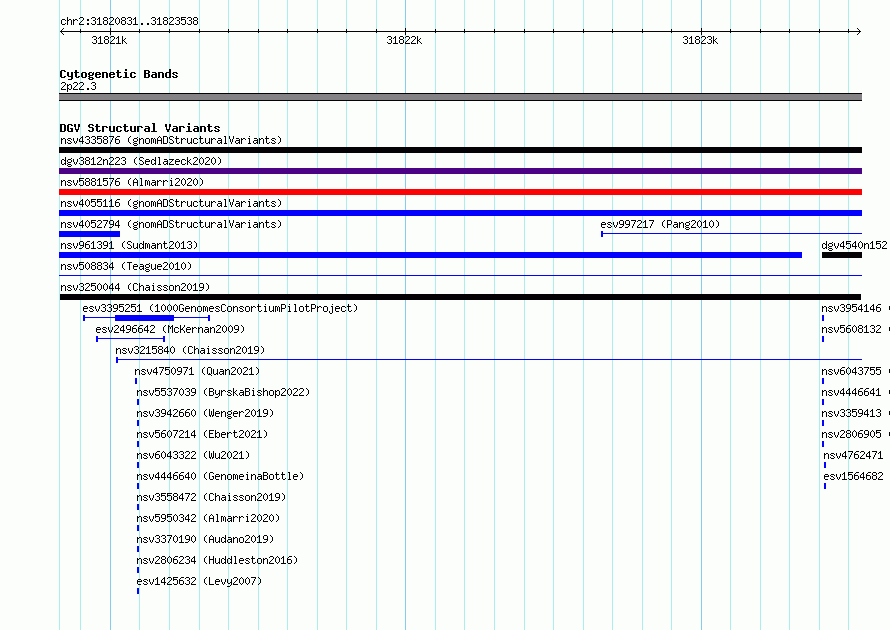Click the purple dgv3812n223 variant bar
890x630 pixels.
pyautogui.click(x=460, y=171)
